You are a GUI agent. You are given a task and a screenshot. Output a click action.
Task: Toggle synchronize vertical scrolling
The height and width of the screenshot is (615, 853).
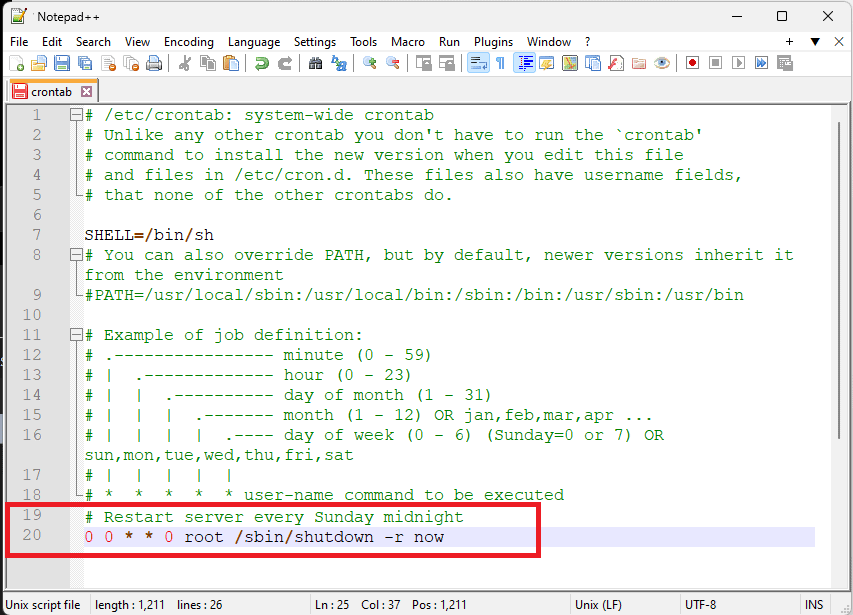tap(423, 62)
